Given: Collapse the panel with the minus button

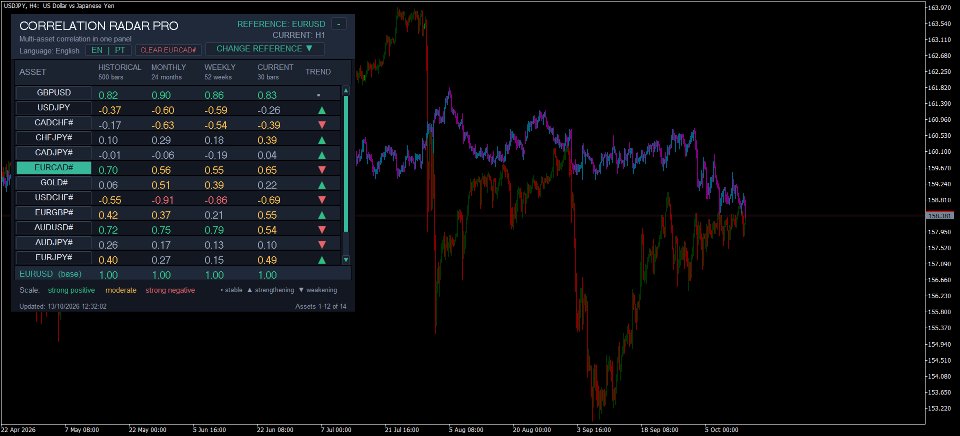Looking at the screenshot, I should [339, 24].
